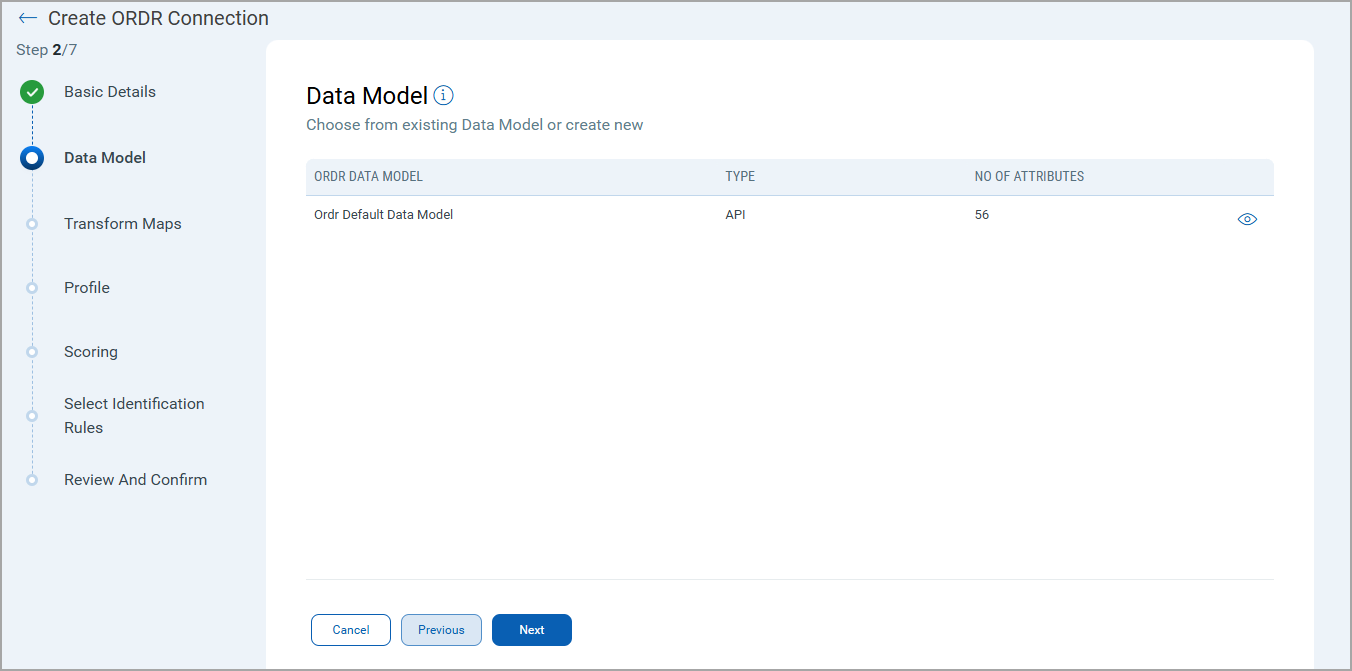This screenshot has width=1352, height=671.
Task: Jump to the Review And Confirm step
Action: pyautogui.click(x=136, y=480)
